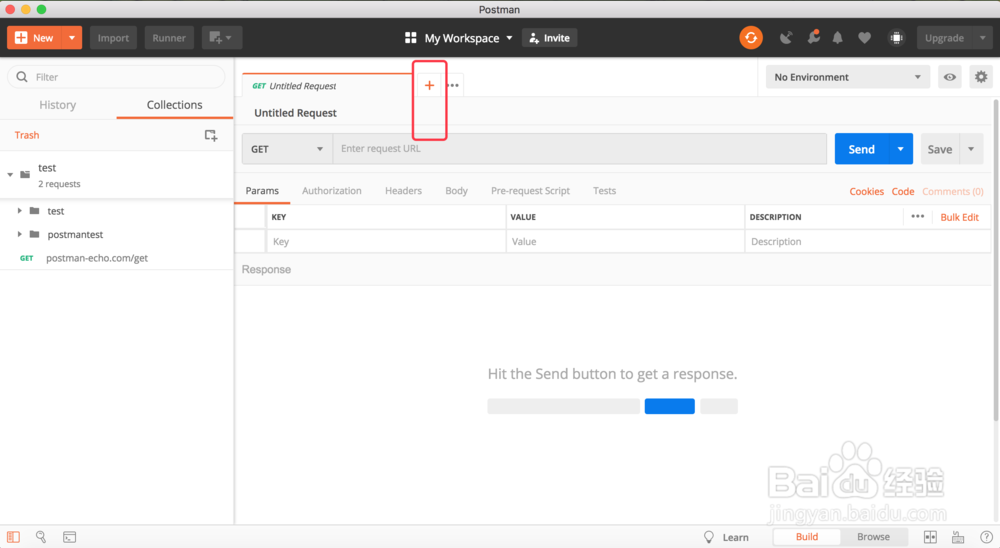The image size is (1000, 548).
Task: Expand the postmantest folder
Action: pos(19,234)
